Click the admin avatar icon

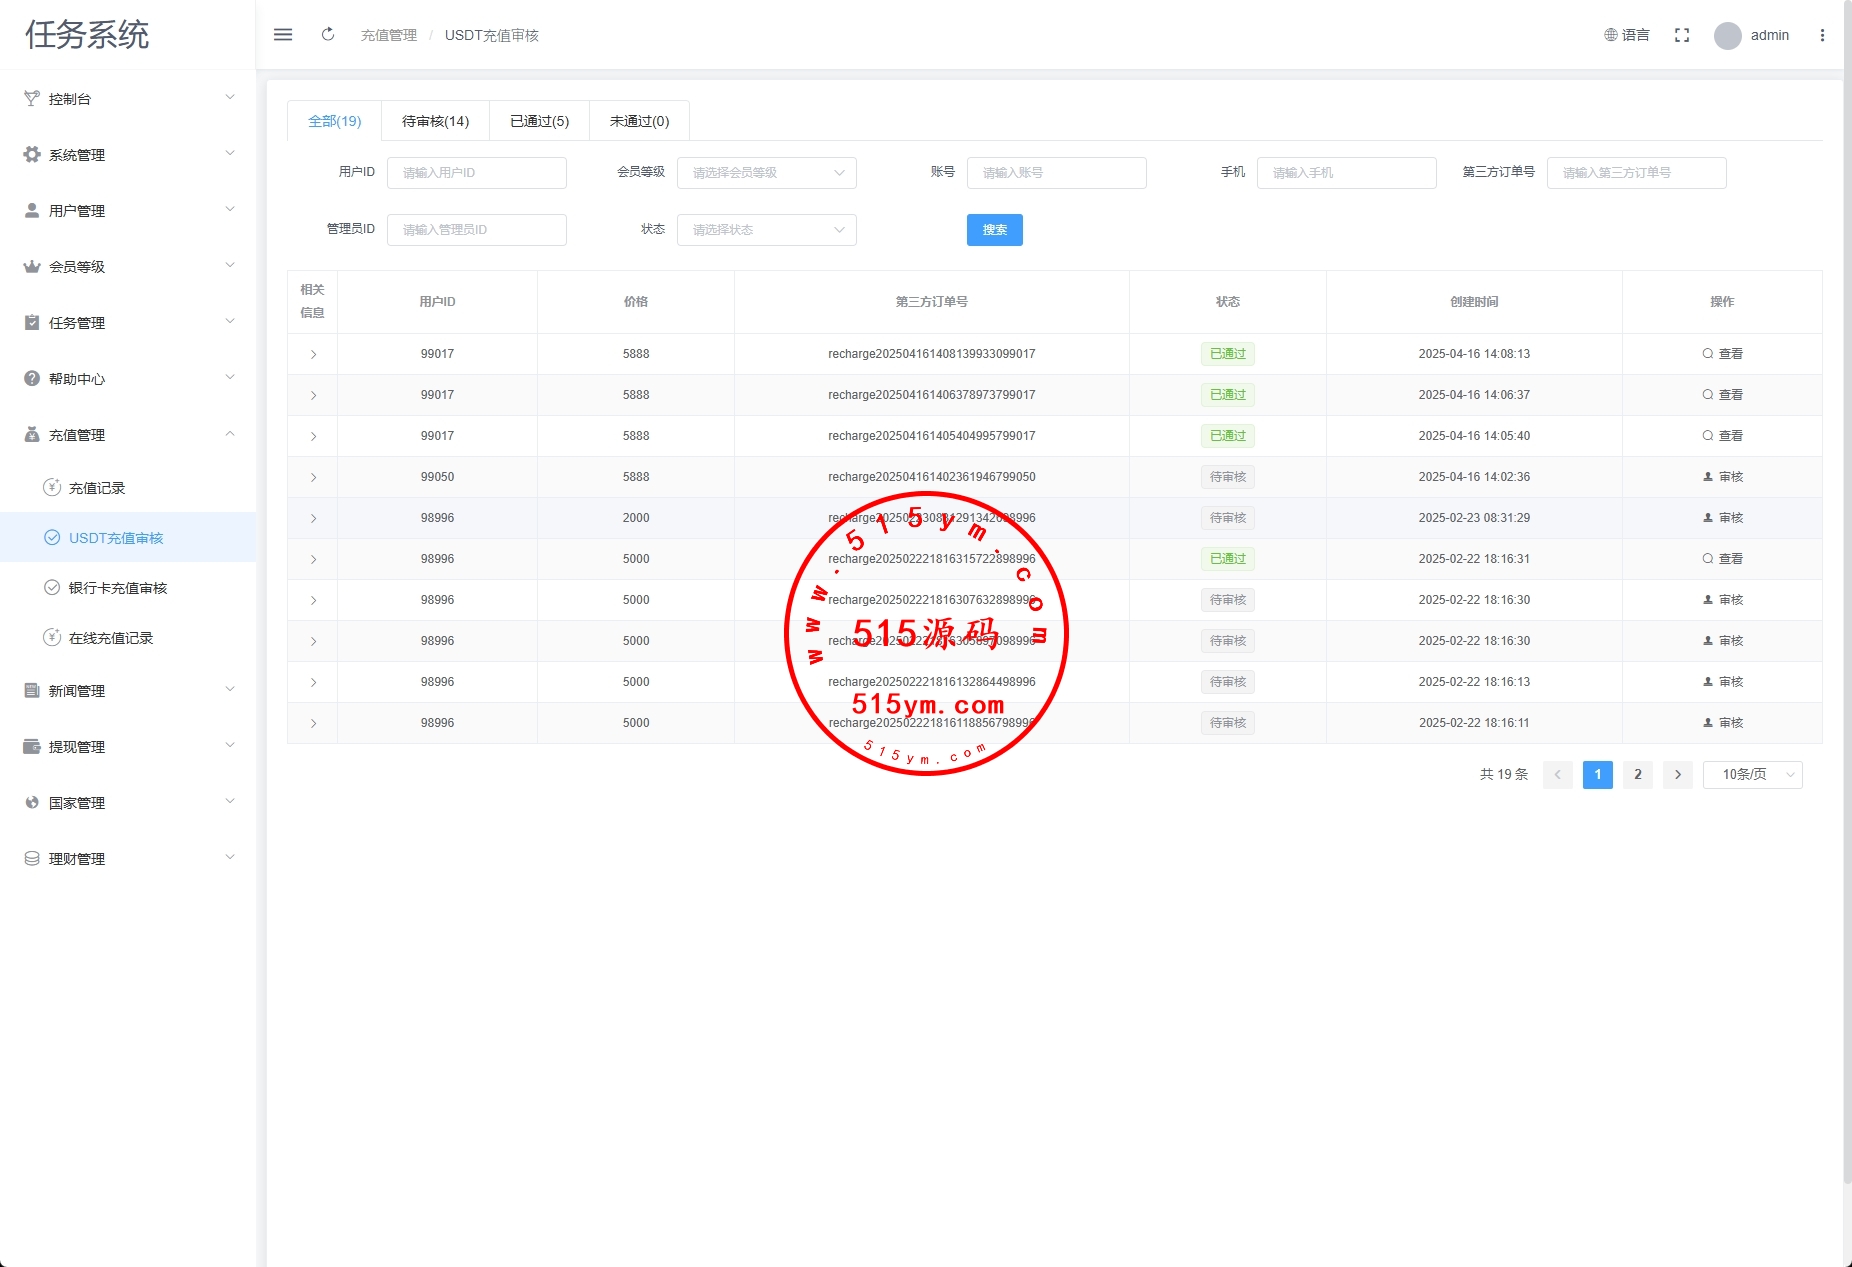[x=1727, y=36]
